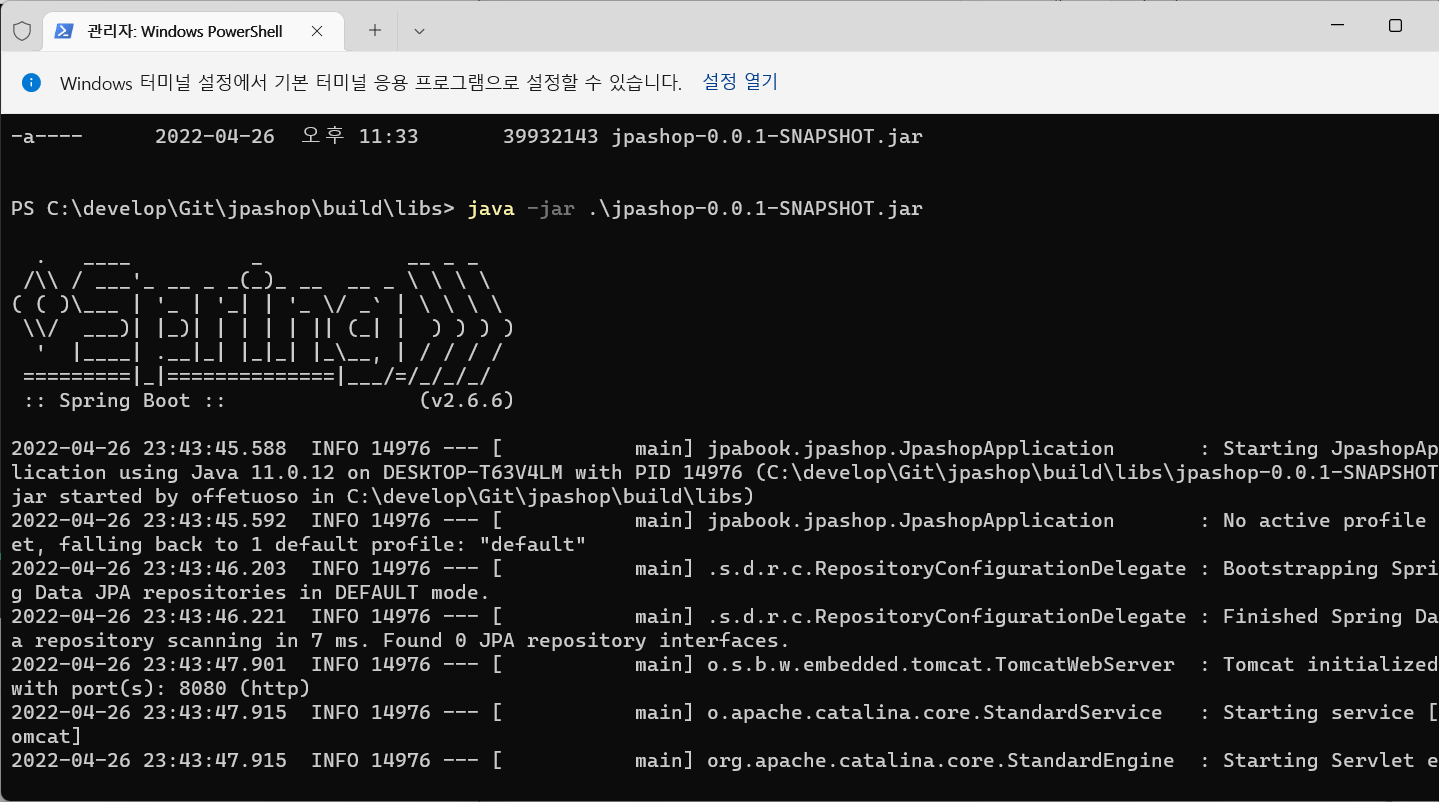This screenshot has width=1439, height=802.
Task: Click the date 2022-04-26 in file listing
Action: click(215, 137)
